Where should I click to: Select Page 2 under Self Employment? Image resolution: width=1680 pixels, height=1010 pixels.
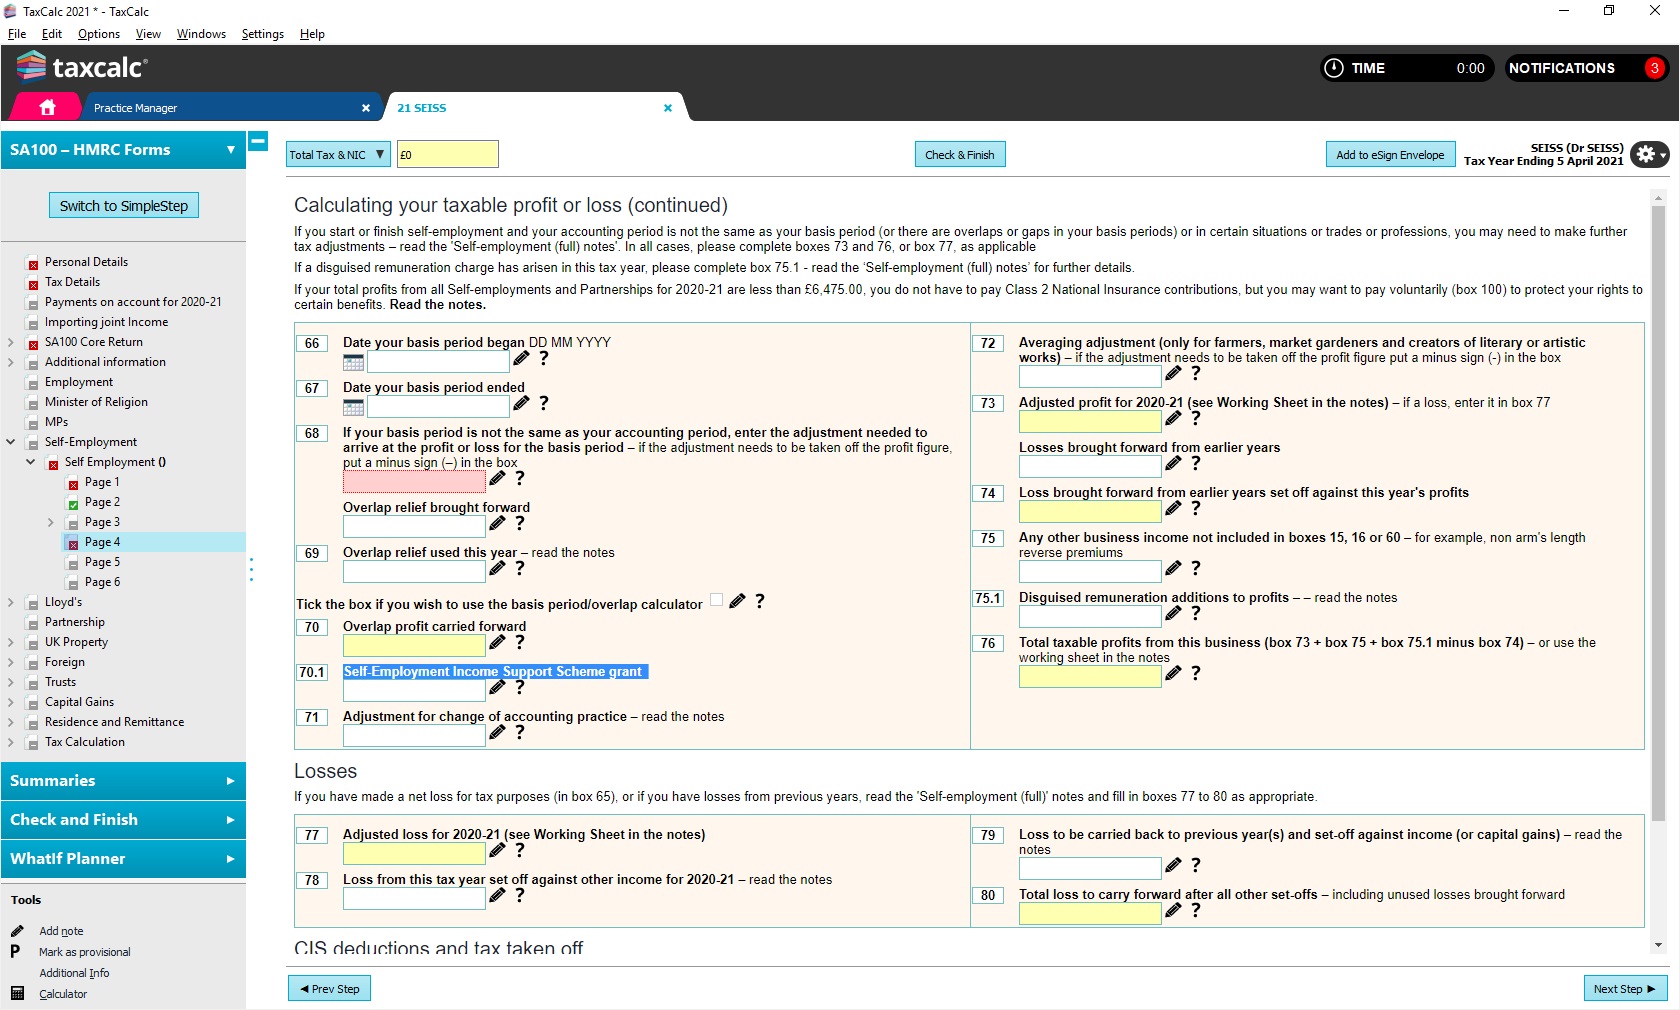(x=102, y=502)
